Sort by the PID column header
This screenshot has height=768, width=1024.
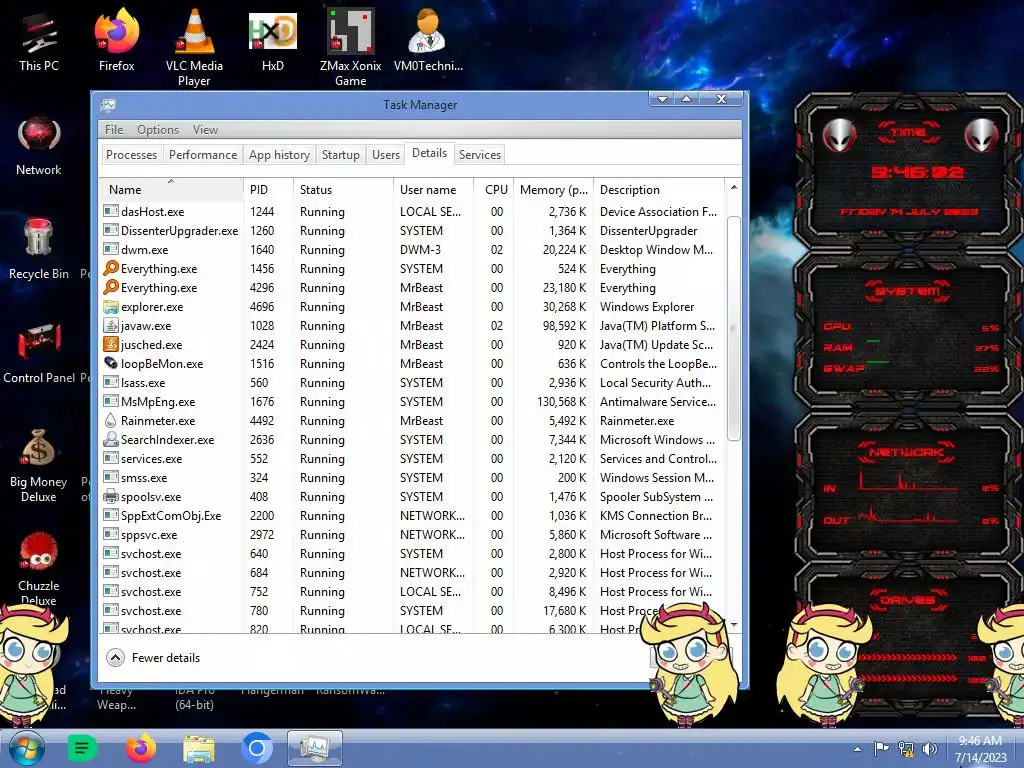(268, 189)
